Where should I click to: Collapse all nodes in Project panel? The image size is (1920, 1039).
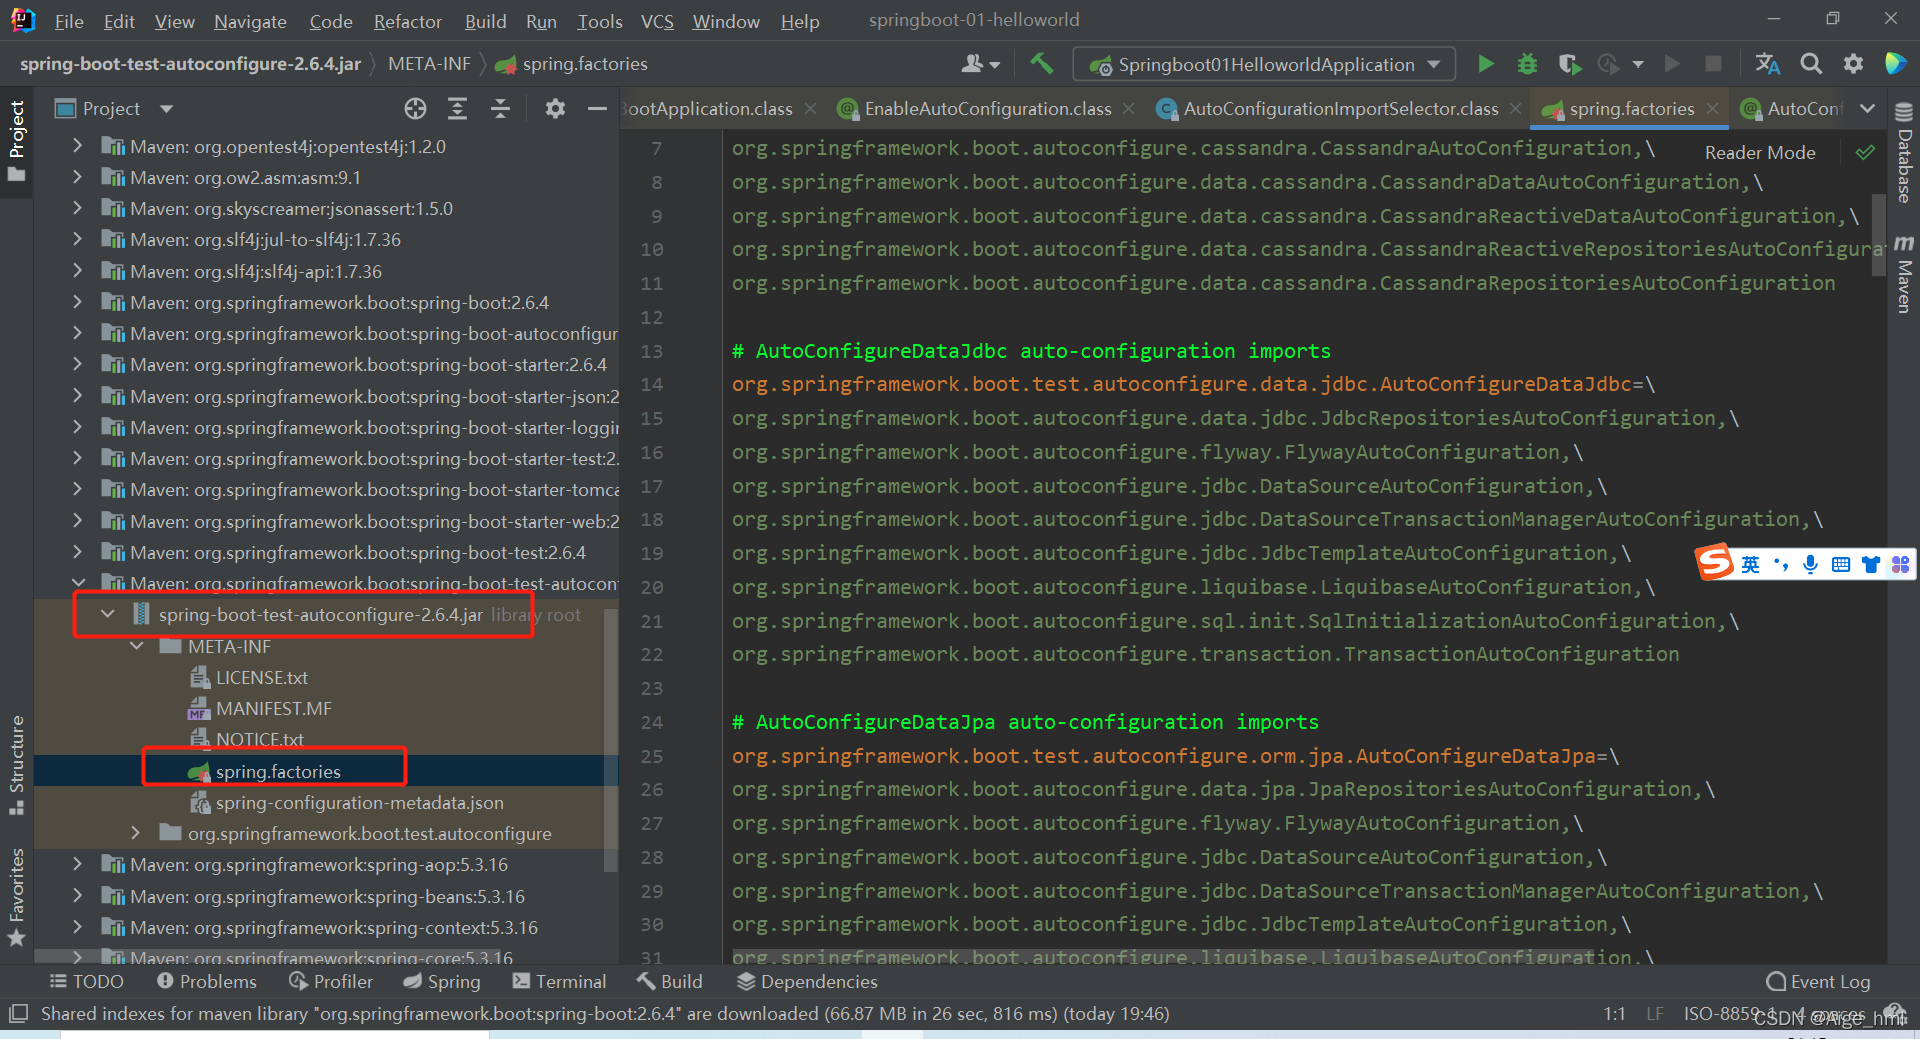[500, 109]
